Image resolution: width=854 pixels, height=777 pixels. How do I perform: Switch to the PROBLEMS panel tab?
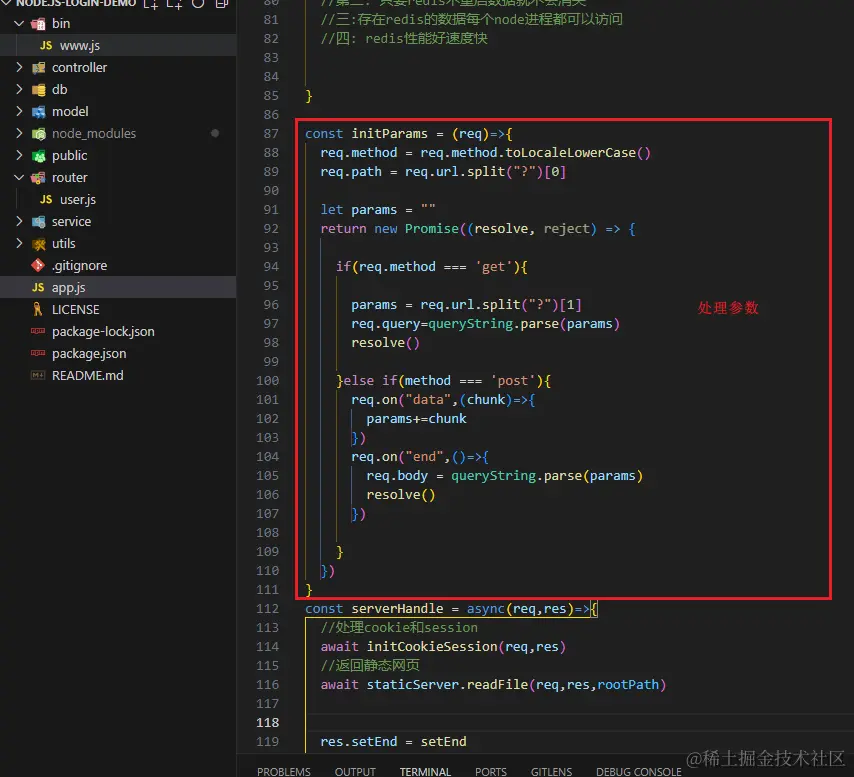tap(284, 772)
